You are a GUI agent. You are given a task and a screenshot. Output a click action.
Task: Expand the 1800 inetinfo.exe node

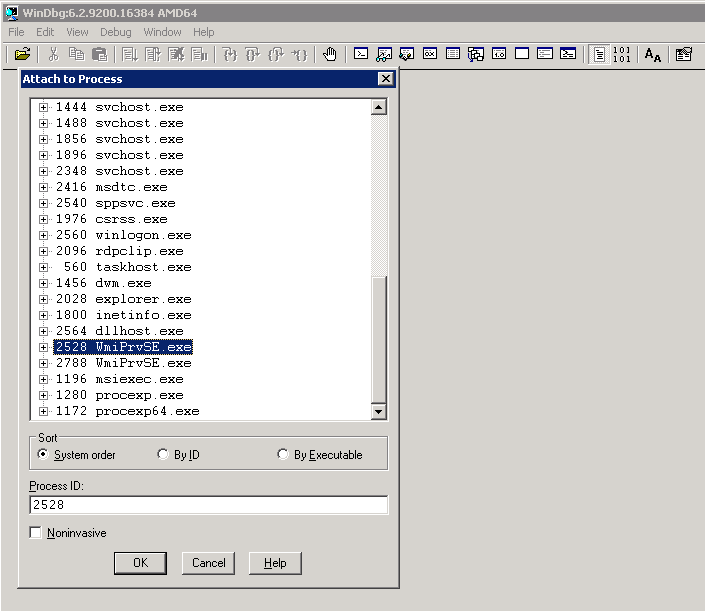(43, 315)
